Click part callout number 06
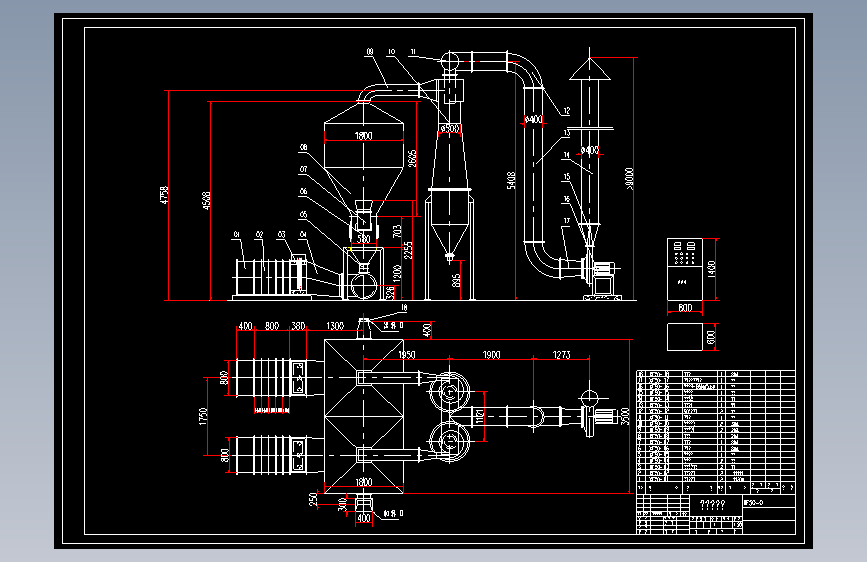This screenshot has width=867, height=562. [303, 191]
